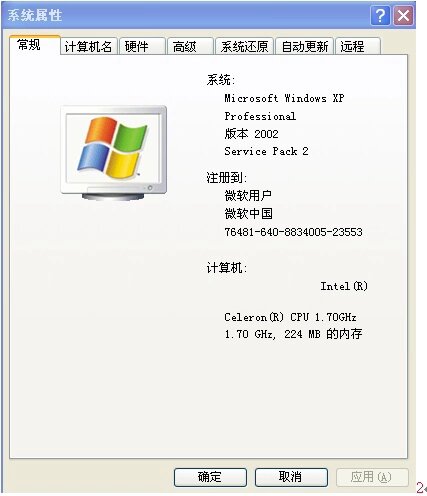The height and width of the screenshot is (496, 427).
Task: Select the 常规 tab
Action: [35, 45]
